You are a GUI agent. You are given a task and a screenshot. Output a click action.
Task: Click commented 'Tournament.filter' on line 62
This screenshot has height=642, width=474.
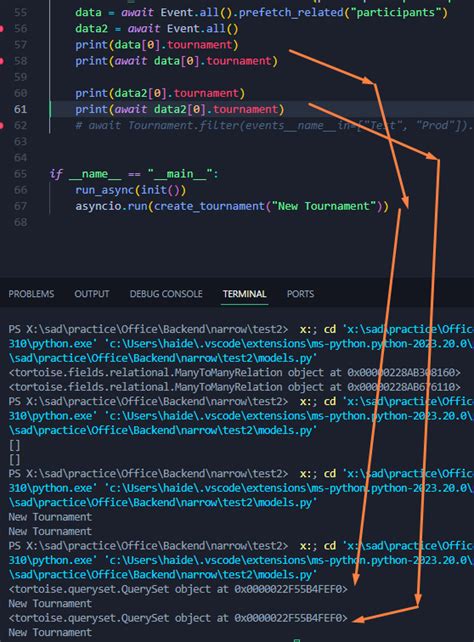pyautogui.click(x=183, y=125)
